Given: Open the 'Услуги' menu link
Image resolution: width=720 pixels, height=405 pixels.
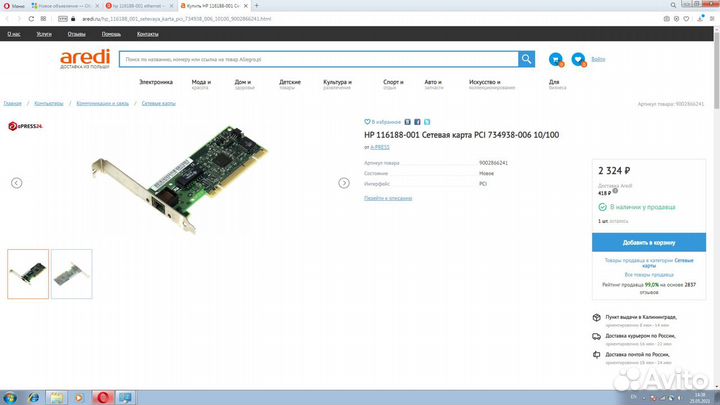Looking at the screenshot, I should coord(44,34).
